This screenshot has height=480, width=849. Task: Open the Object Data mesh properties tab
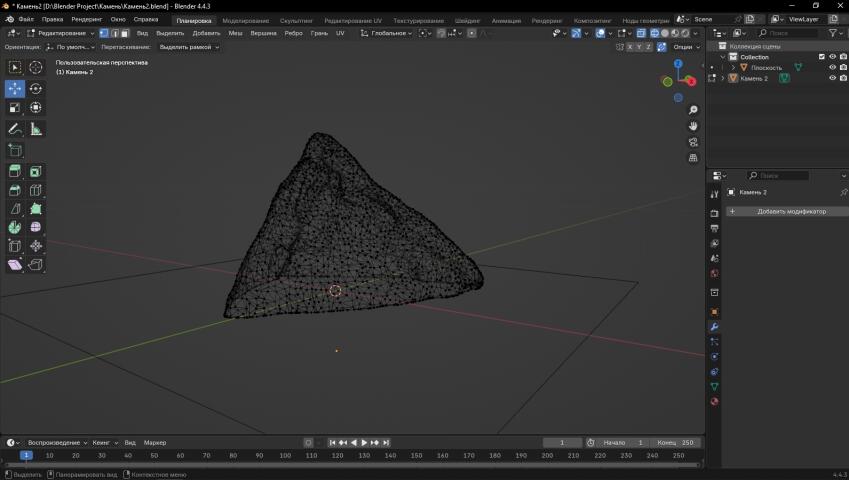714,386
